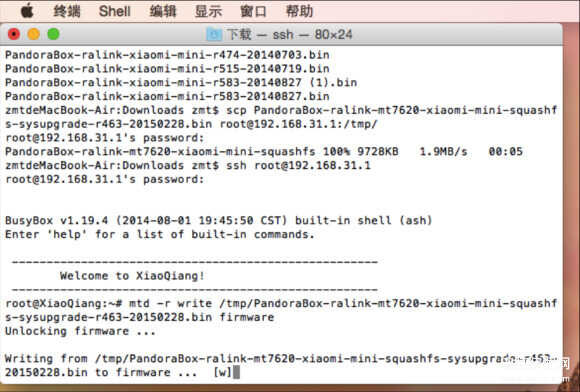
Task: Click PandoraBox-ralink-xiaomi-mini-r474-20140703.bin filename
Action: tap(167, 55)
